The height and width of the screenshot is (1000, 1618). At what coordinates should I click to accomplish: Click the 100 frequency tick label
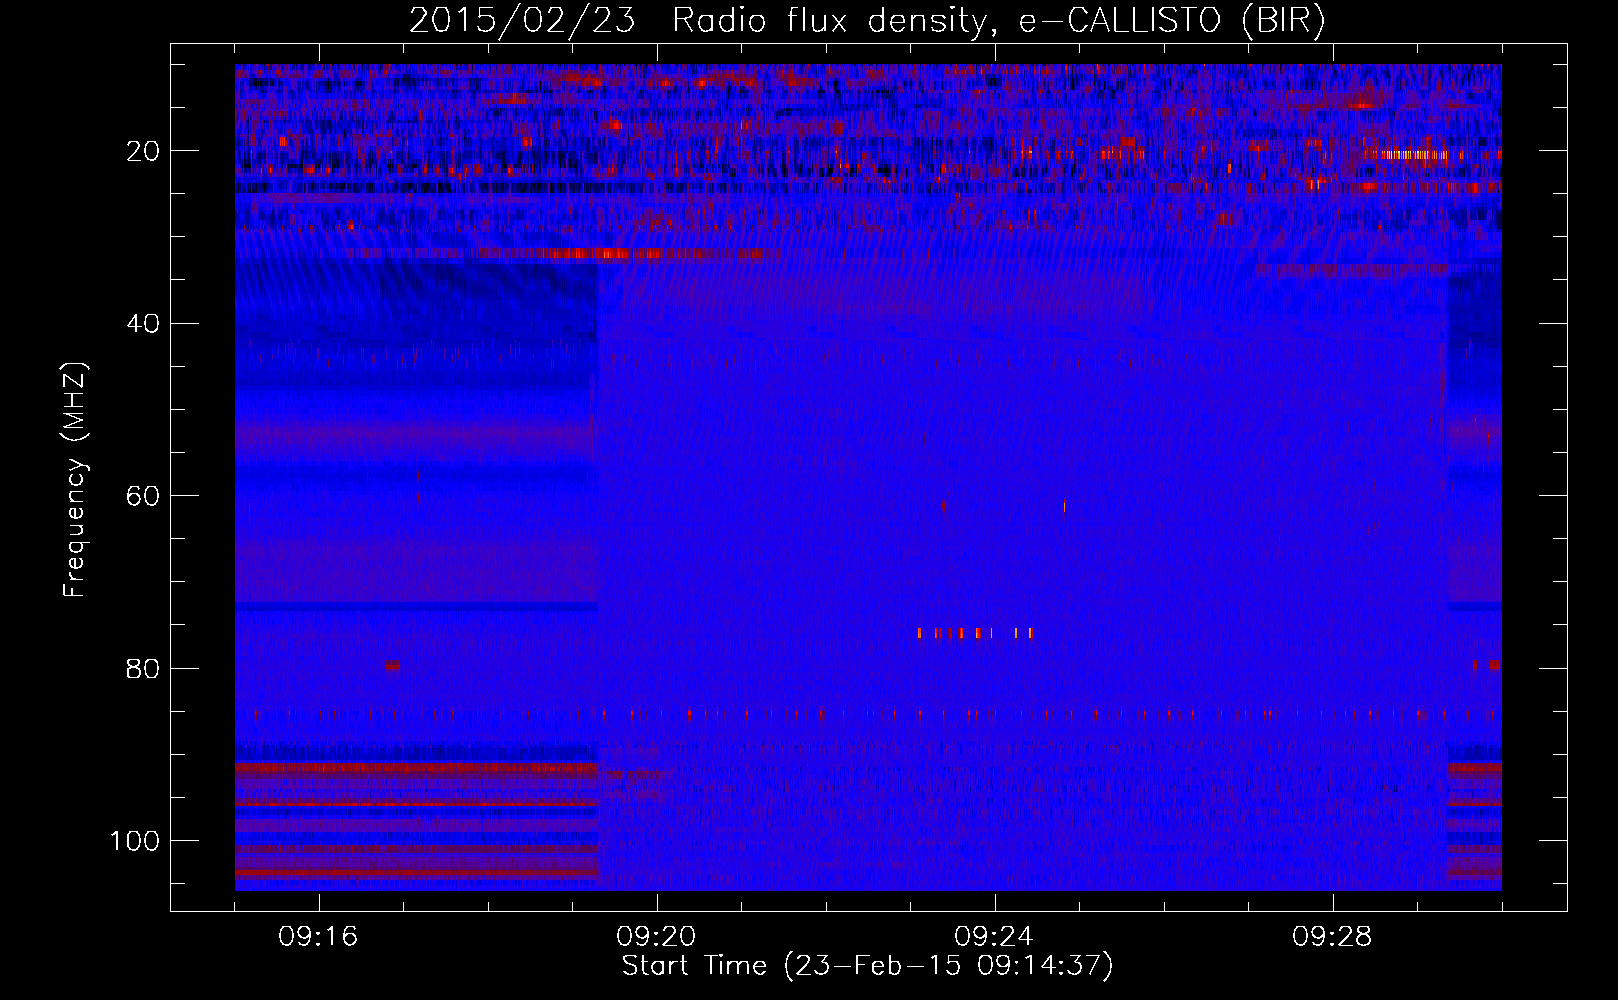click(x=135, y=841)
